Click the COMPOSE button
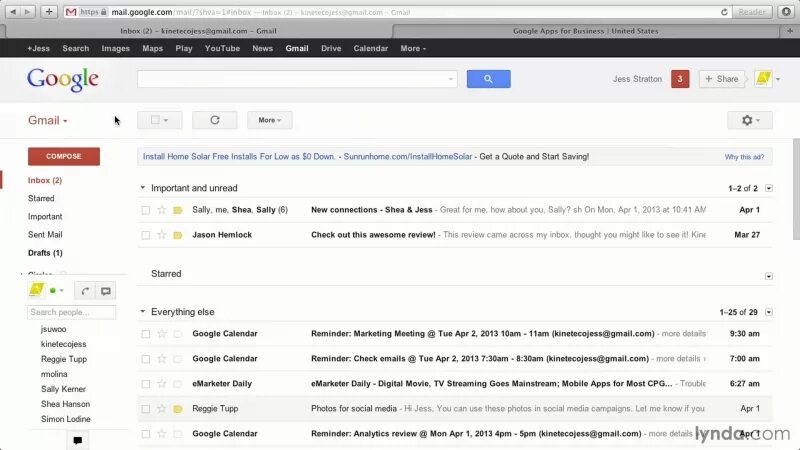Screen dimensions: 800x450 click(x=64, y=156)
